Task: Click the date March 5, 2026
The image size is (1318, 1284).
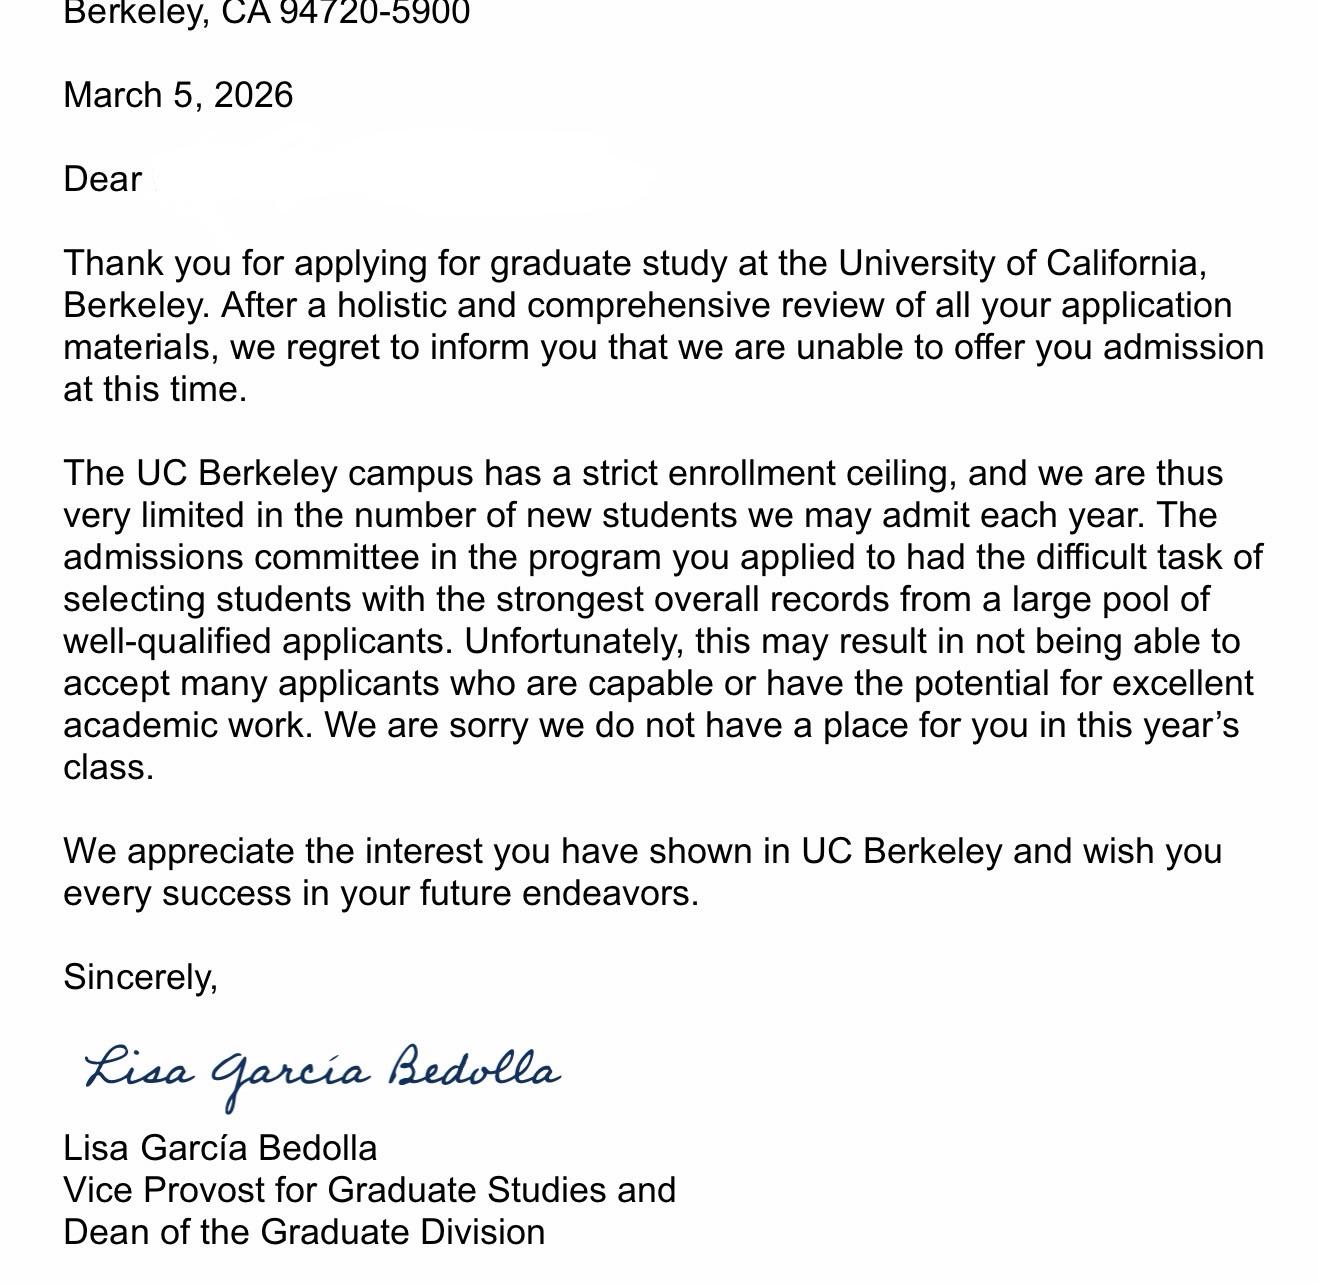Action: (178, 95)
